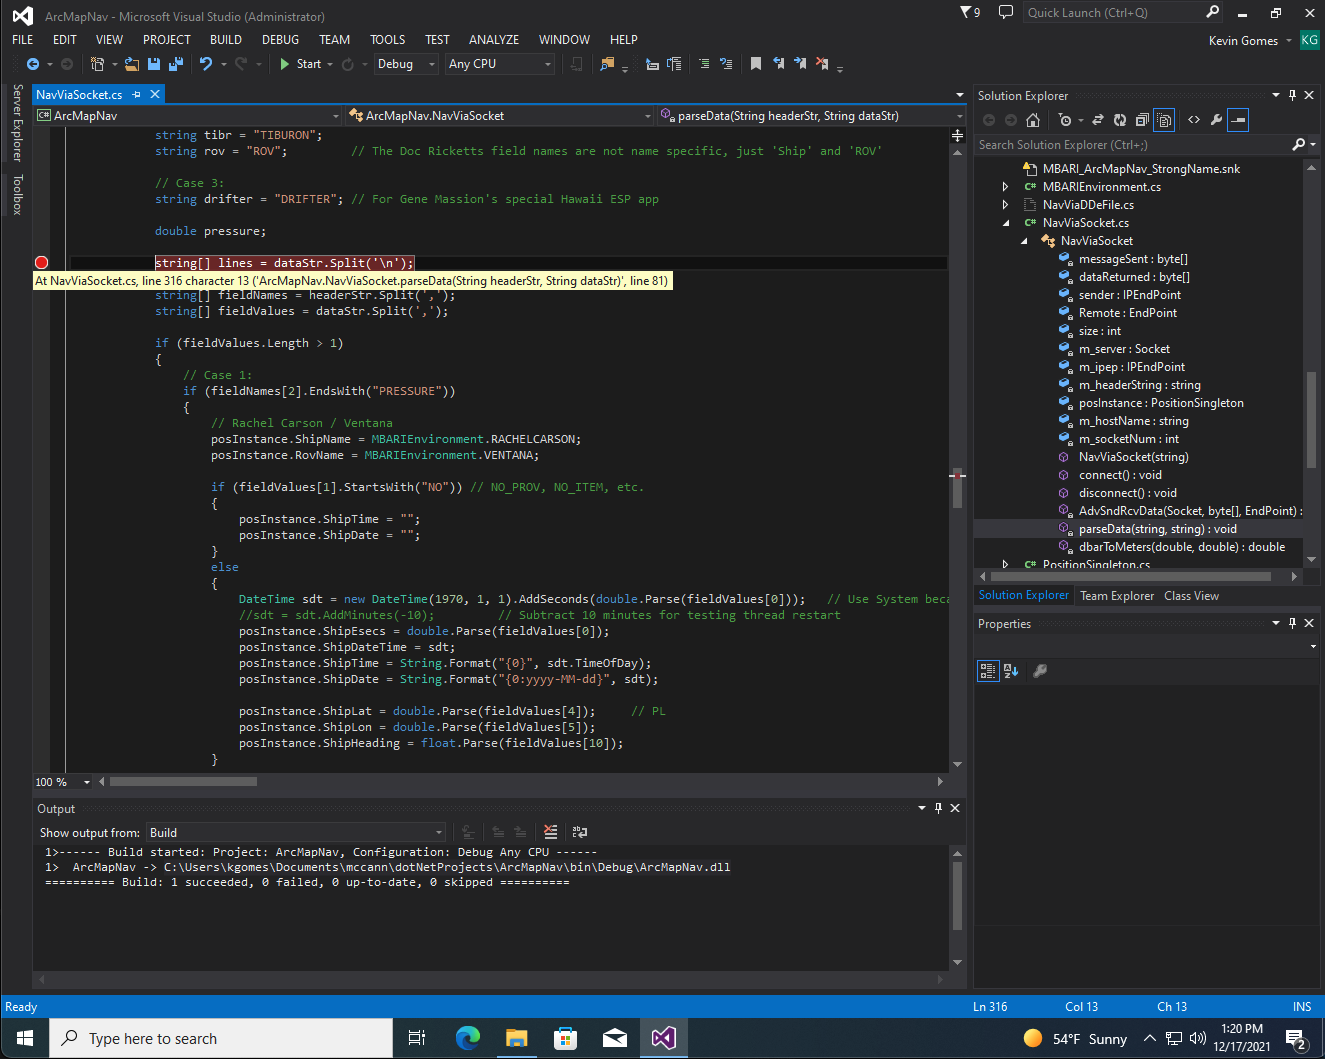Toggle the breakpoint red dot on line 316
This screenshot has height=1059, width=1325.
click(41, 263)
